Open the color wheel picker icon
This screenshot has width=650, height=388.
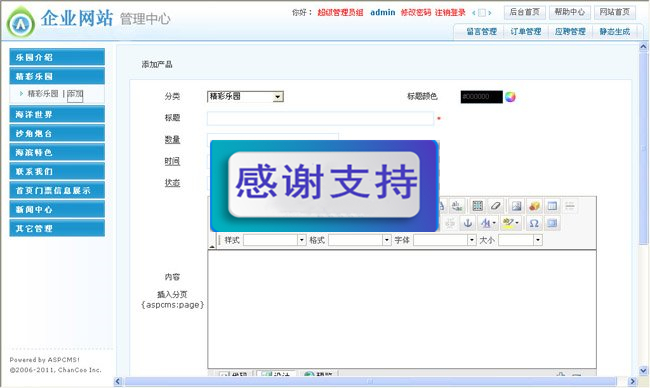[510, 97]
